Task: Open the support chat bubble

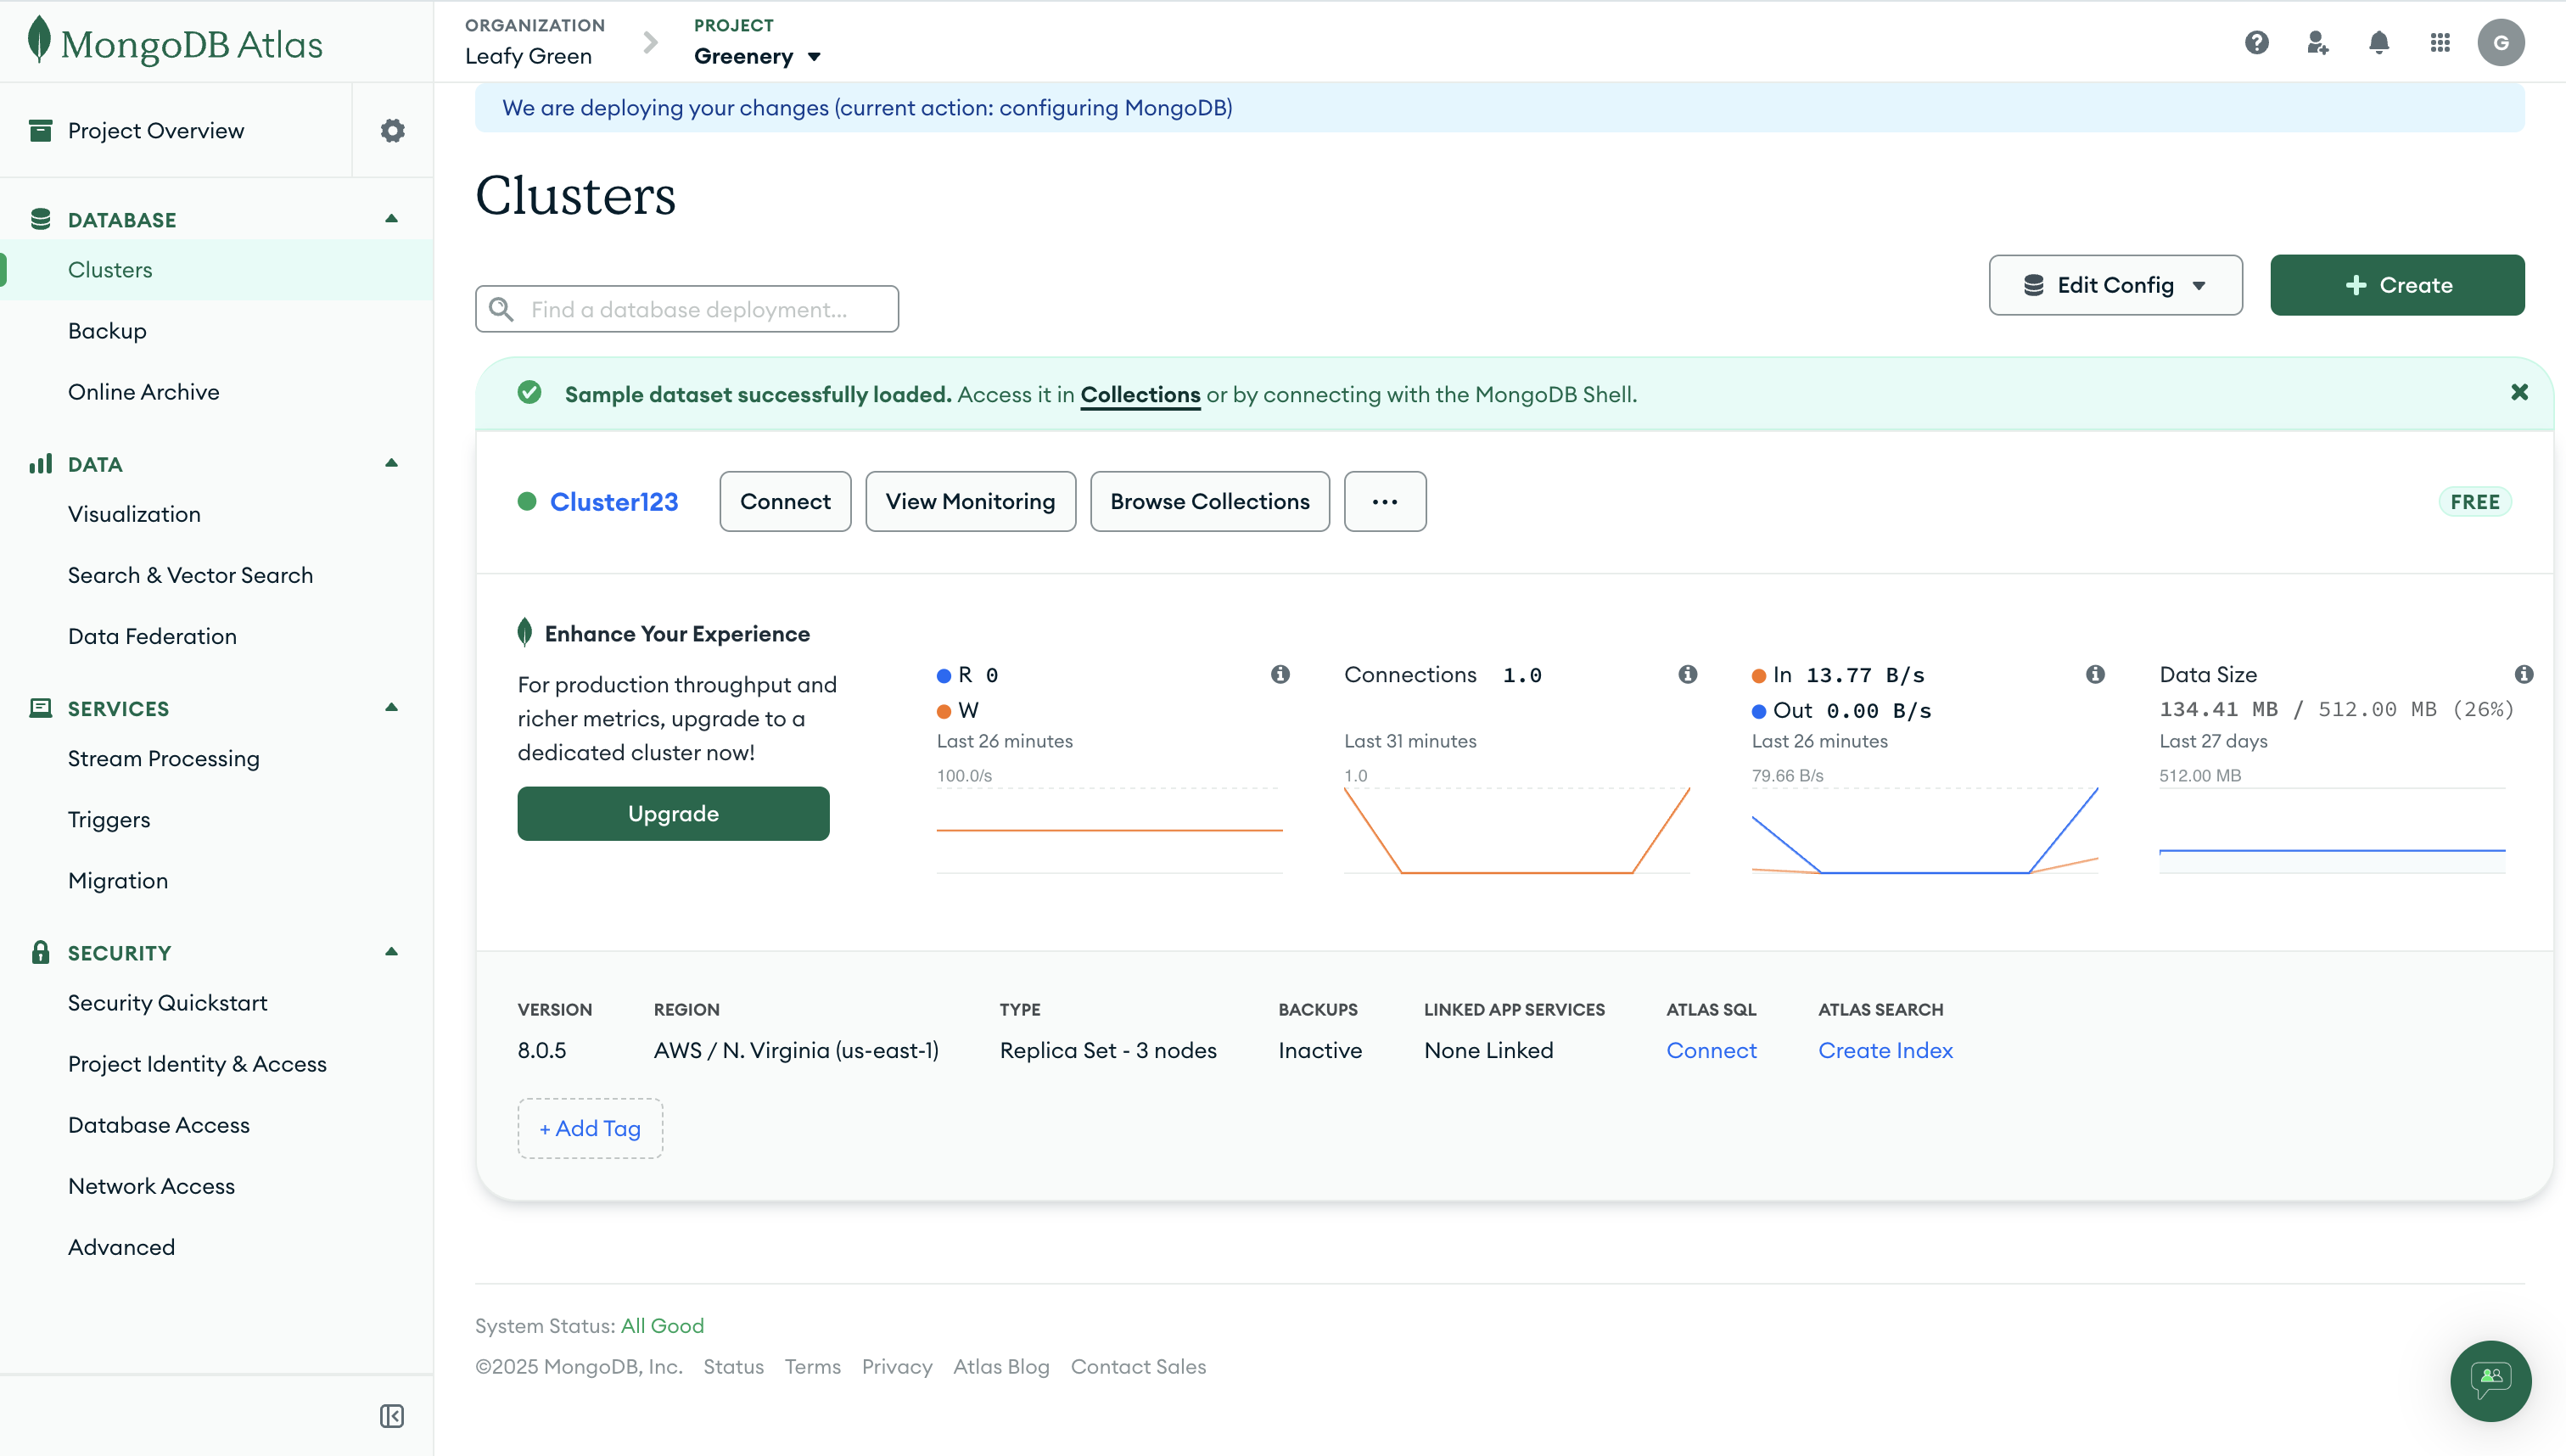Action: [2491, 1381]
